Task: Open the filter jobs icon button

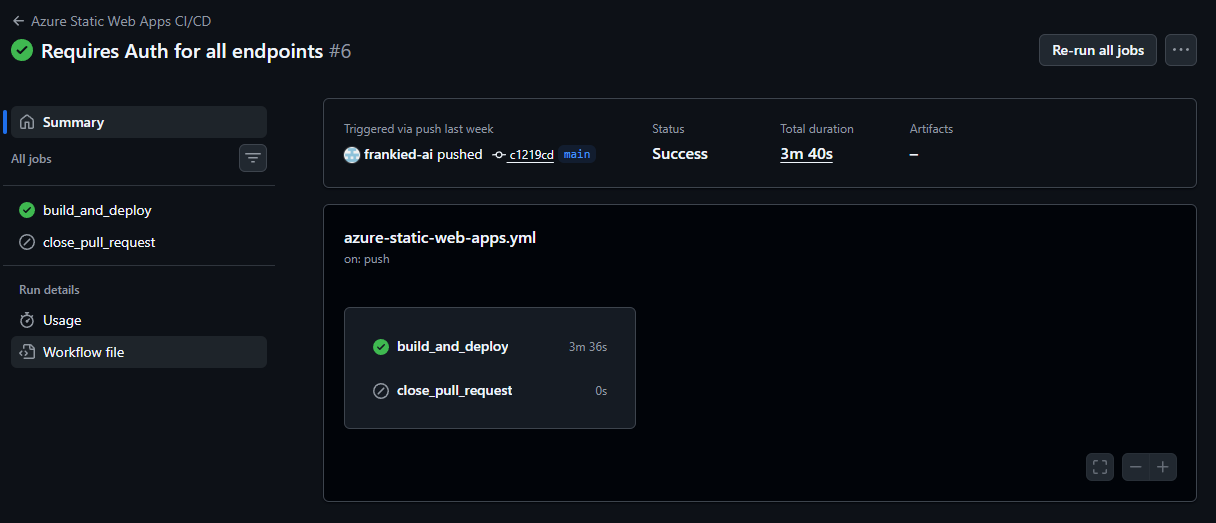Action: (x=253, y=158)
